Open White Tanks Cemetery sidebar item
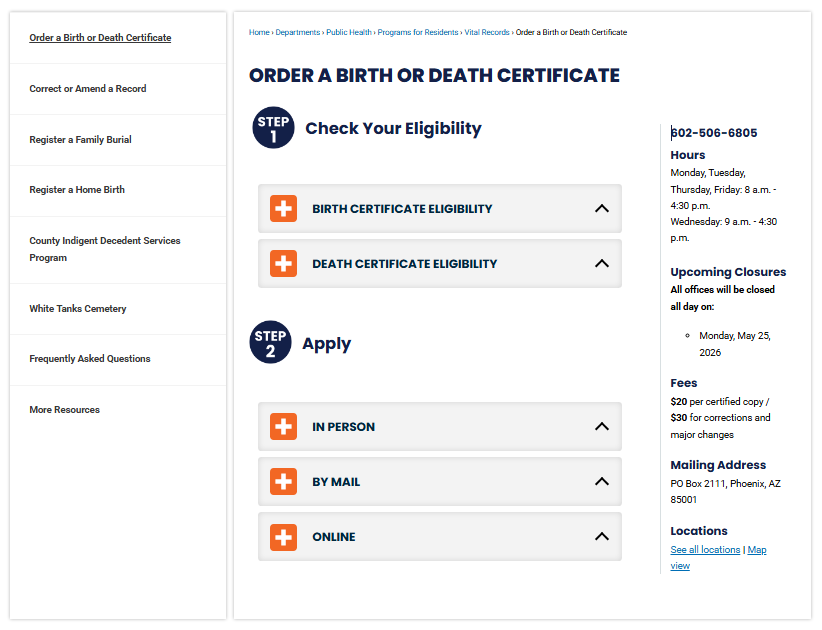822x630 pixels. click(x=78, y=309)
